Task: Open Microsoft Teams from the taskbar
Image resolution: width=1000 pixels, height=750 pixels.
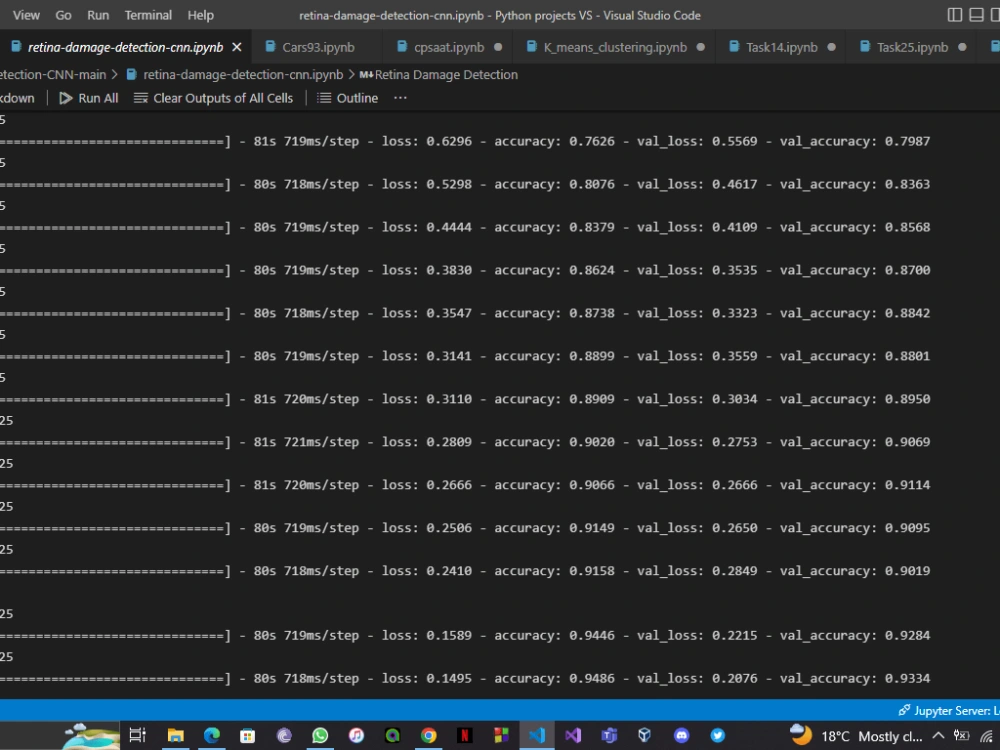Action: pyautogui.click(x=609, y=735)
